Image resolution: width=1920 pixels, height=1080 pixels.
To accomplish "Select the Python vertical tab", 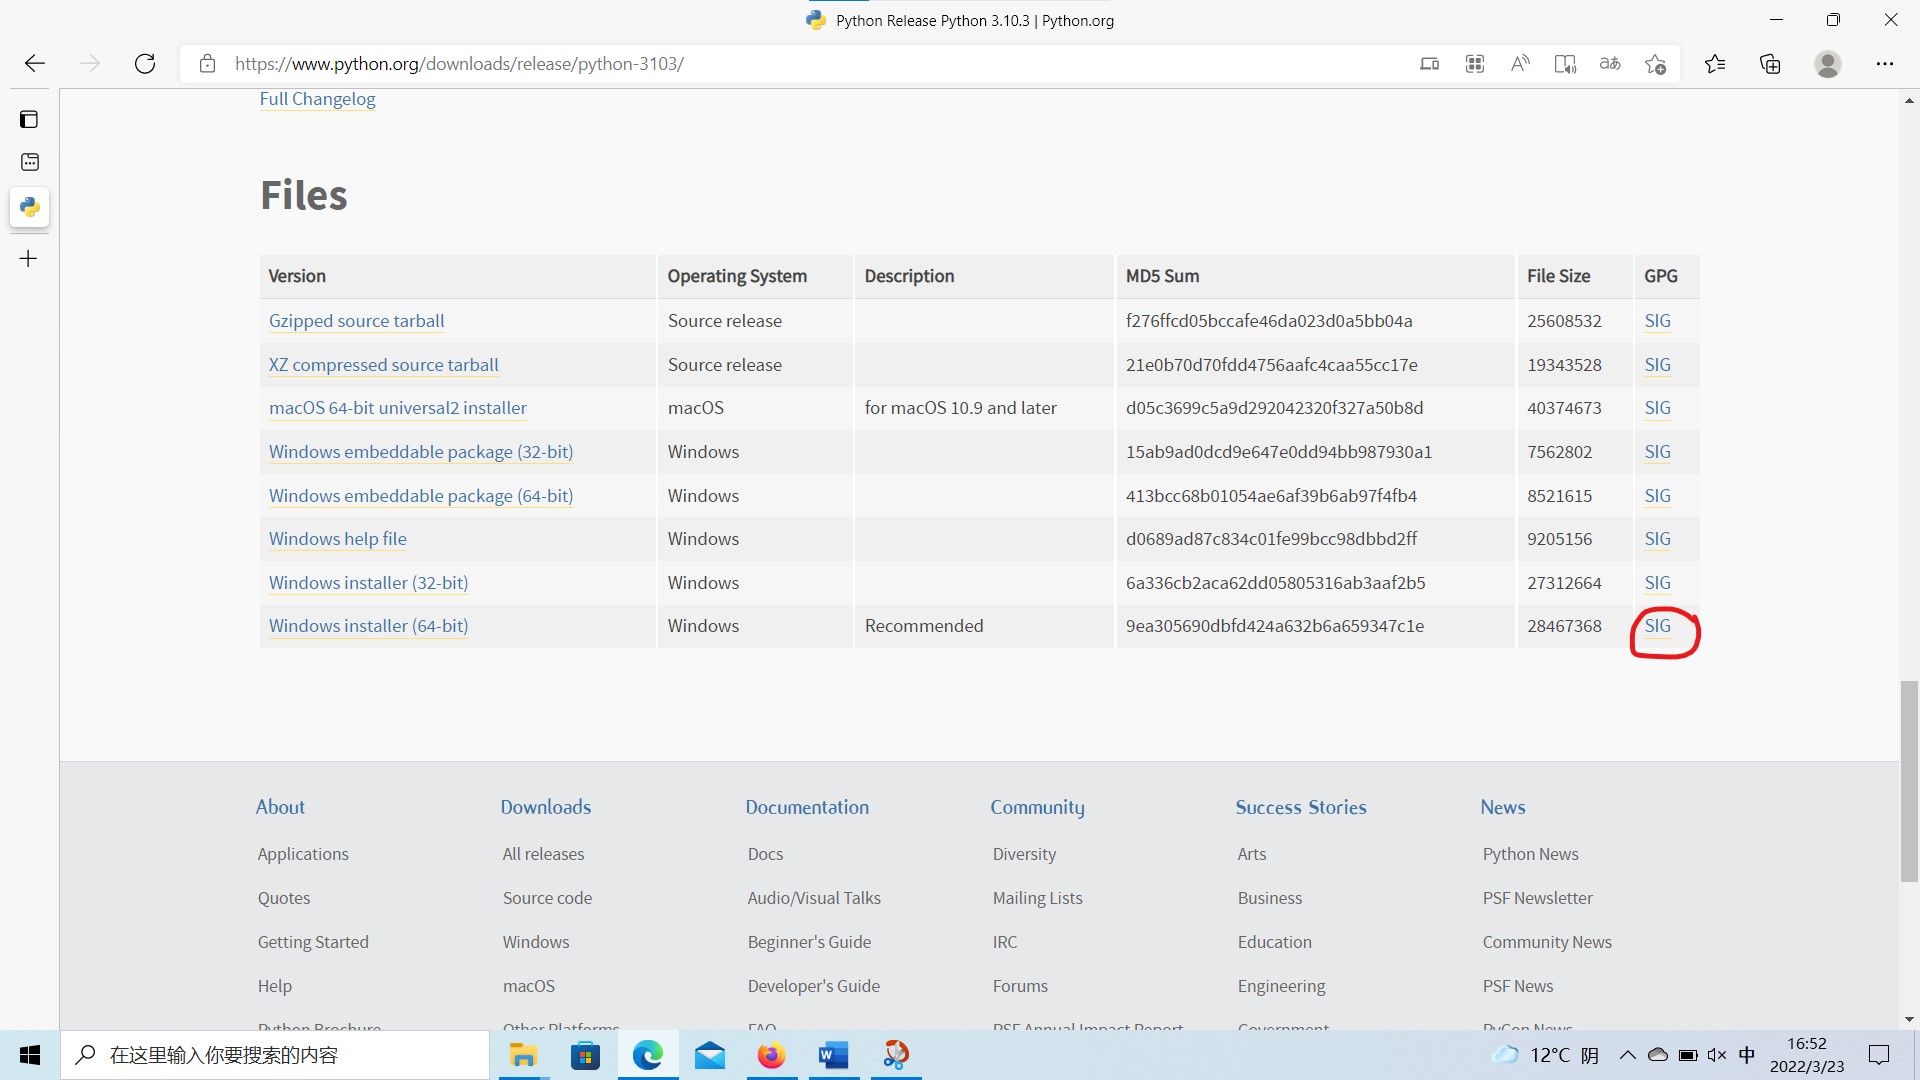I will [x=29, y=207].
